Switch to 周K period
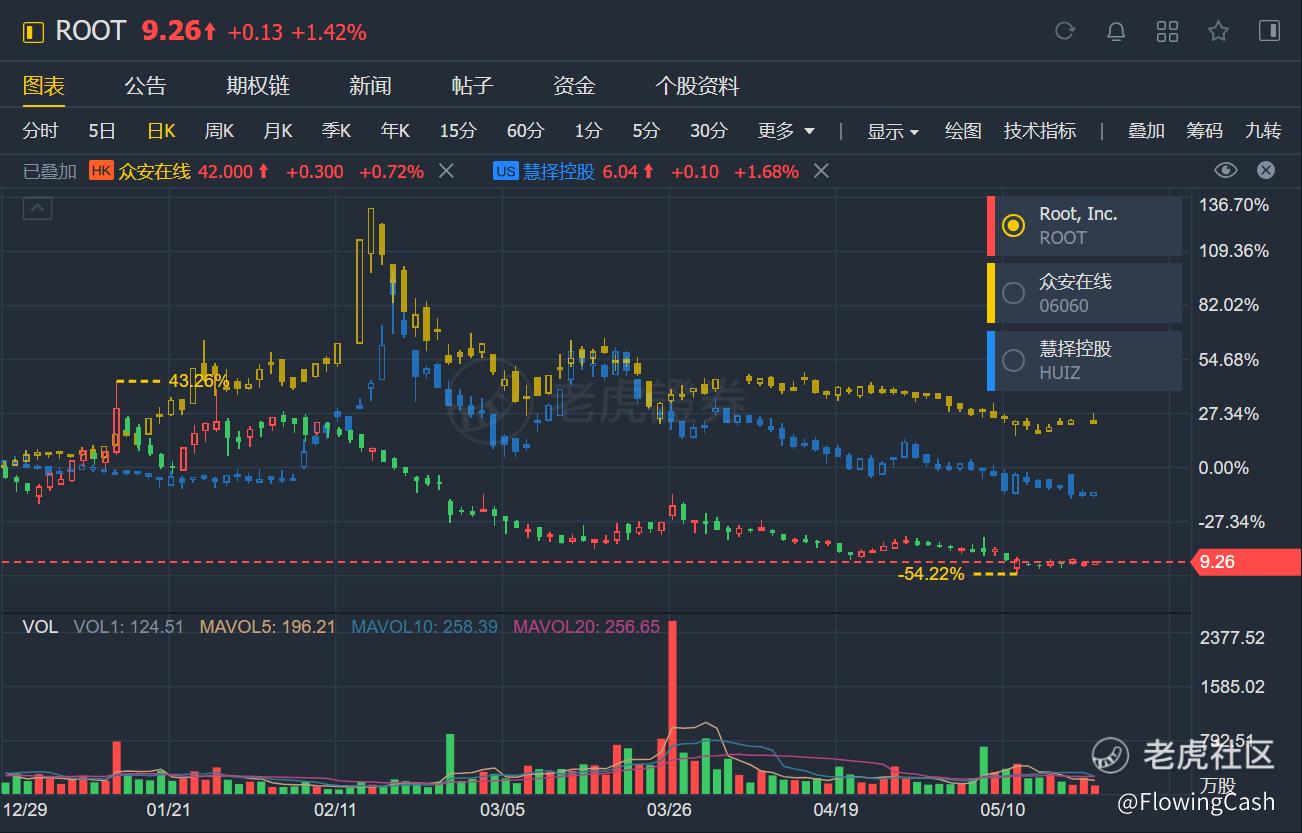Viewport: 1302px width, 833px height. (219, 131)
